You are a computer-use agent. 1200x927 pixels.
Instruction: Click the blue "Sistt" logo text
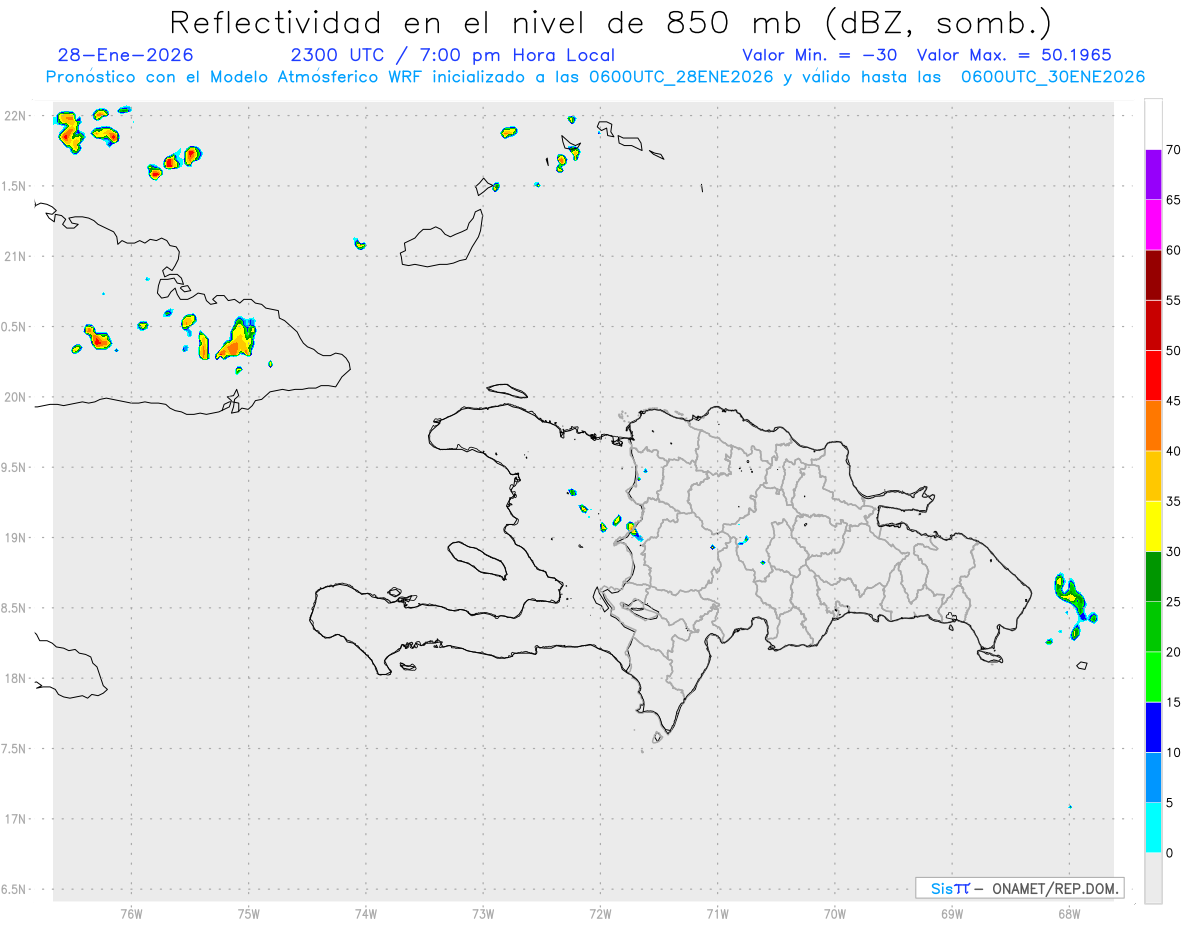tap(950, 888)
